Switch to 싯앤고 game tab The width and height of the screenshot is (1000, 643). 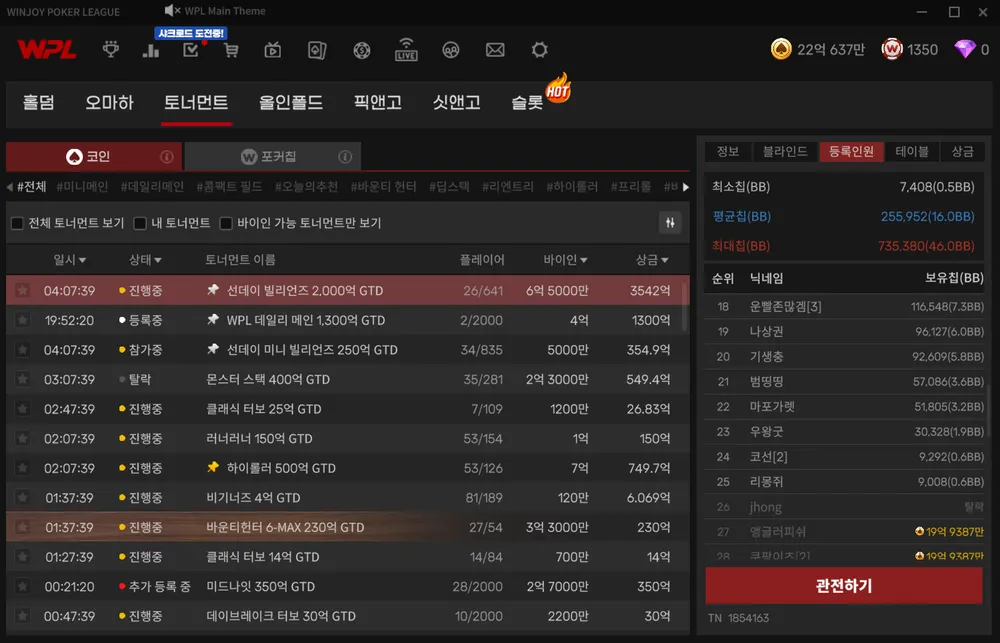[x=457, y=102]
